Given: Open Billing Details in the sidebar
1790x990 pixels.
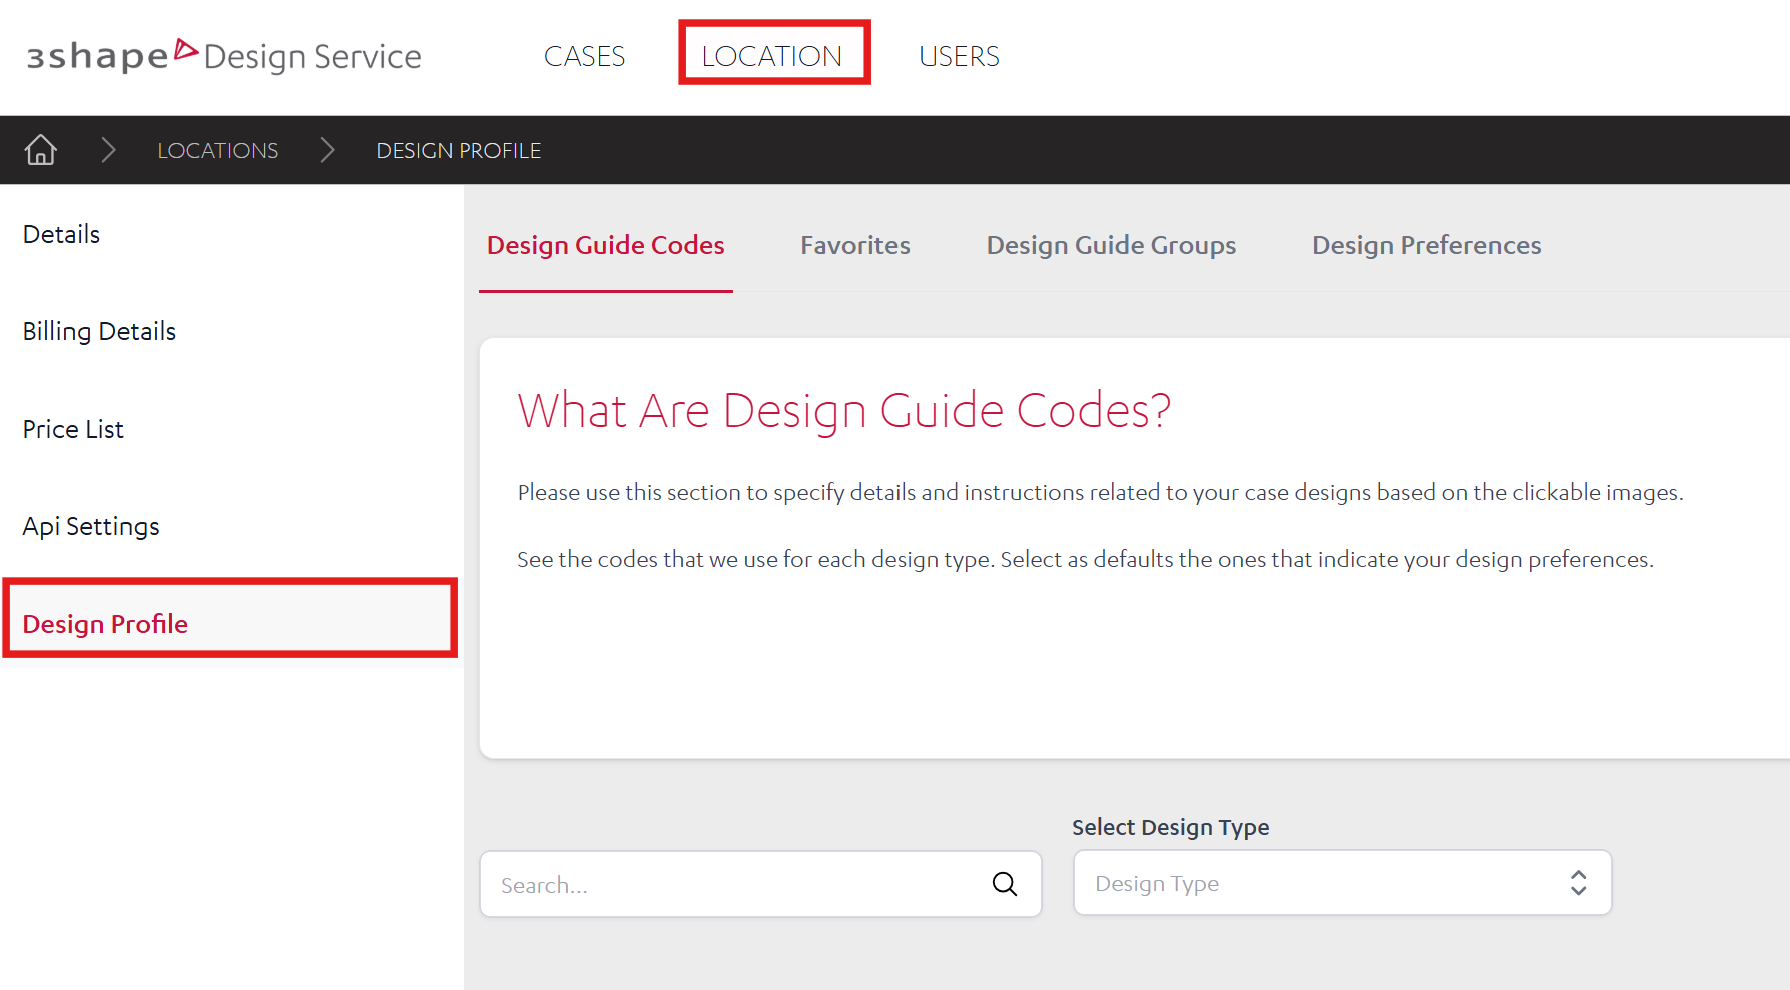Looking at the screenshot, I should 100,332.
